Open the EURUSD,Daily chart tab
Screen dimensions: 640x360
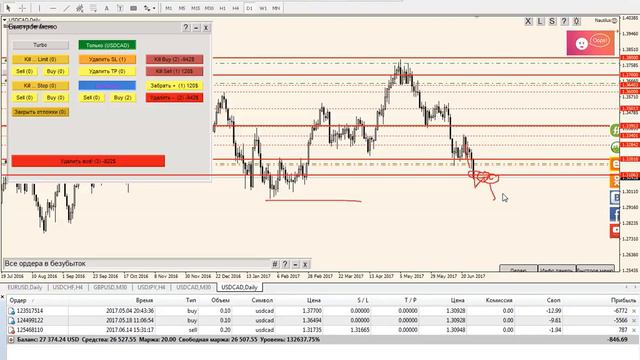pyautogui.click(x=25, y=287)
